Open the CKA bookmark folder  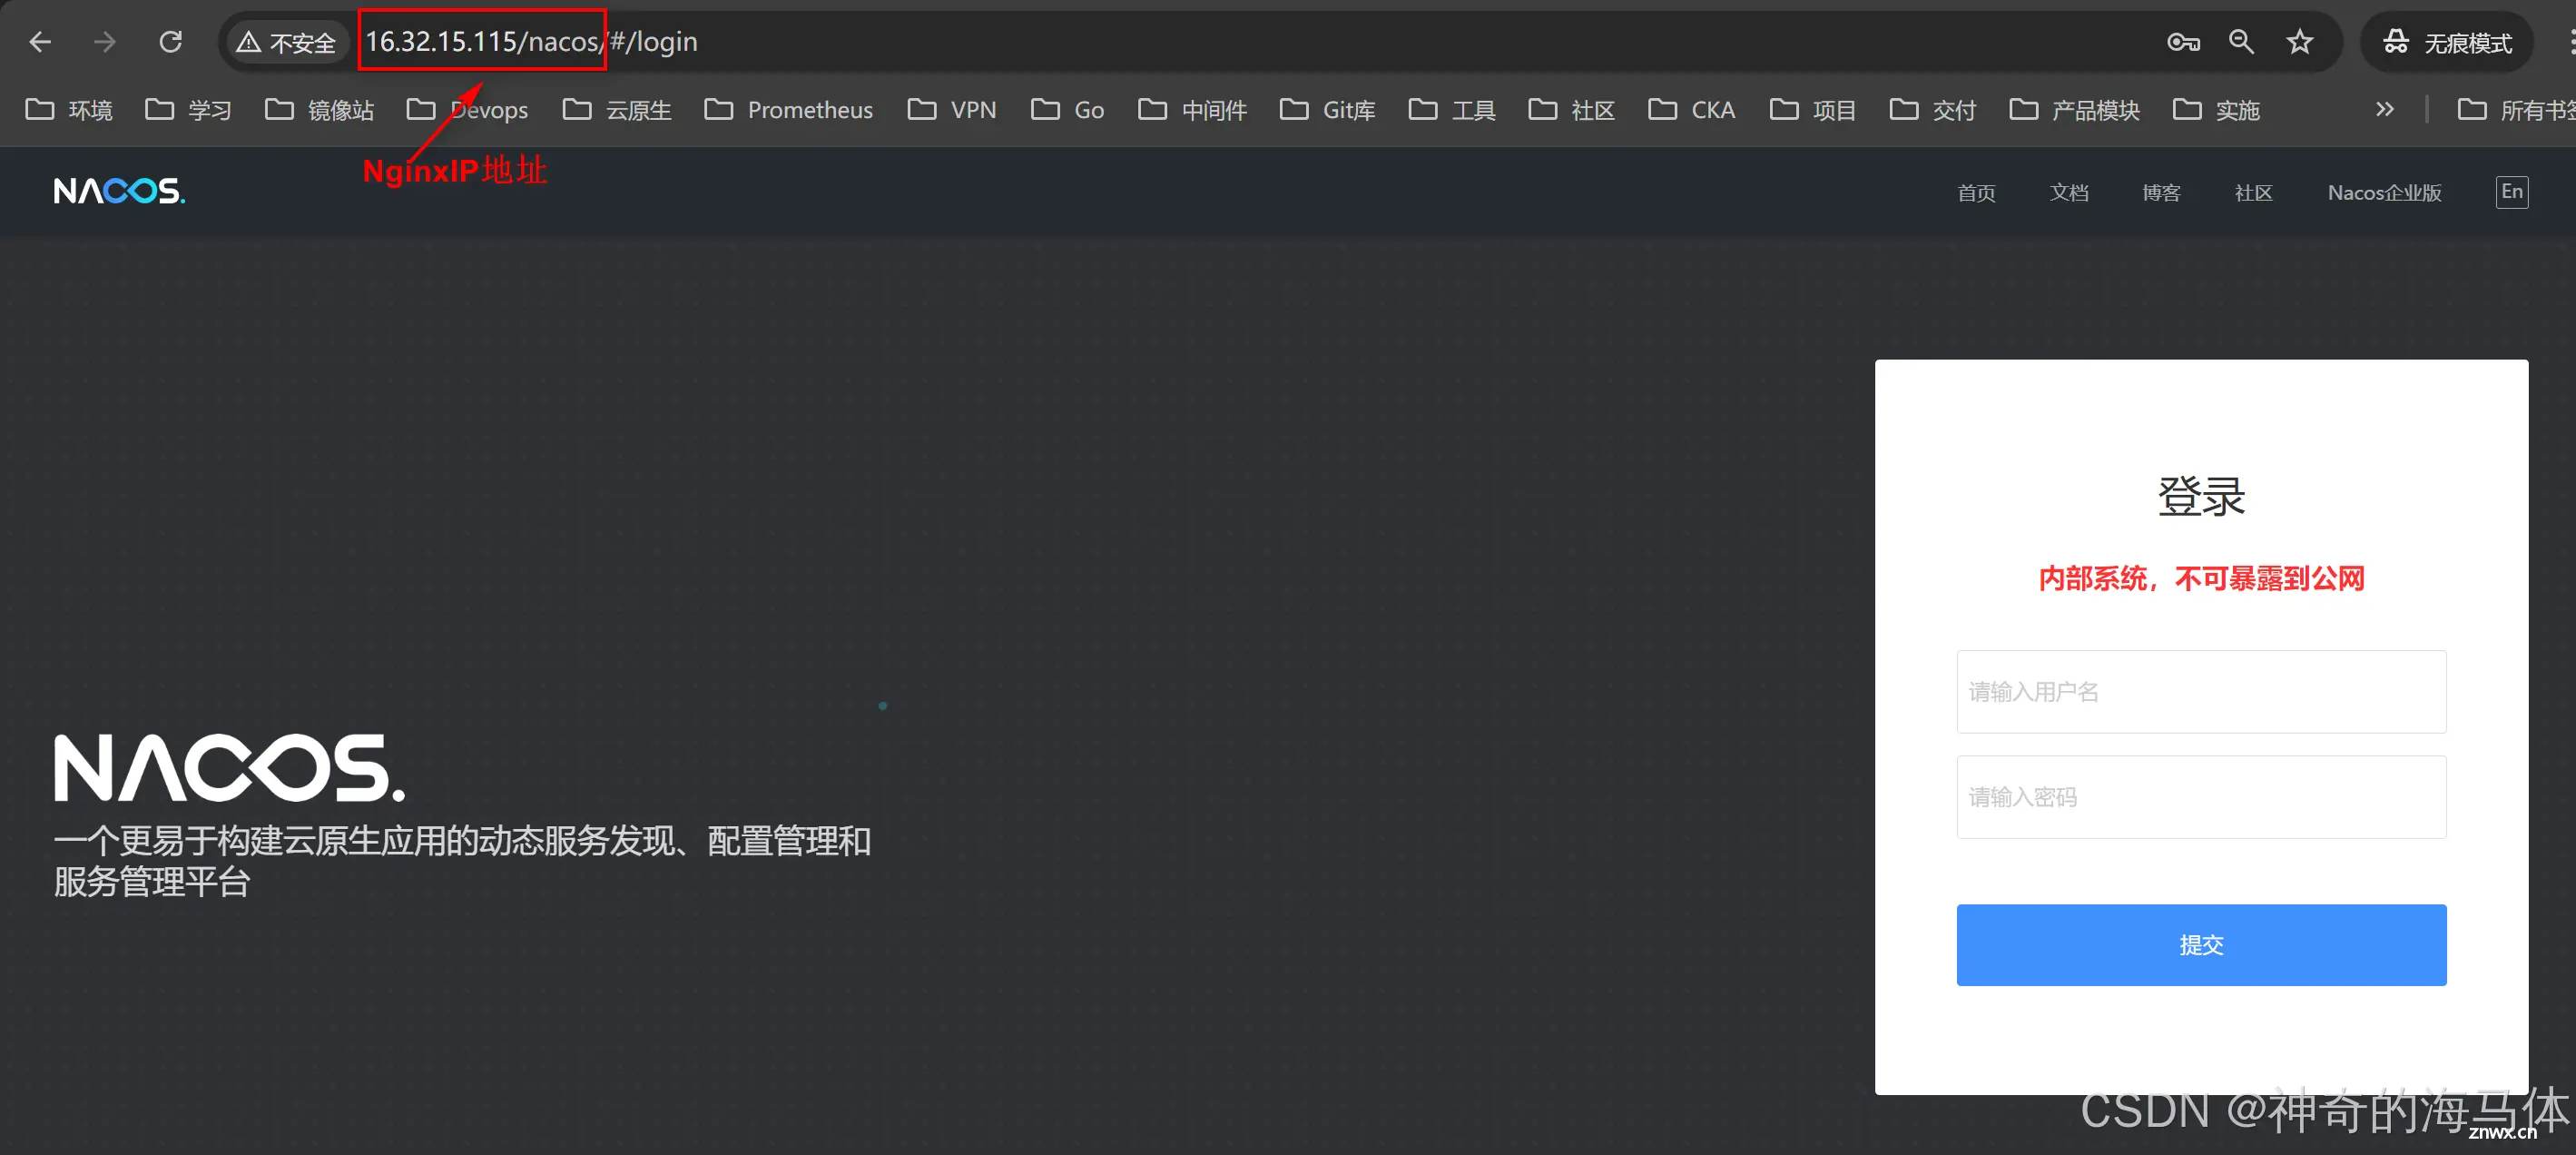[x=1691, y=109]
